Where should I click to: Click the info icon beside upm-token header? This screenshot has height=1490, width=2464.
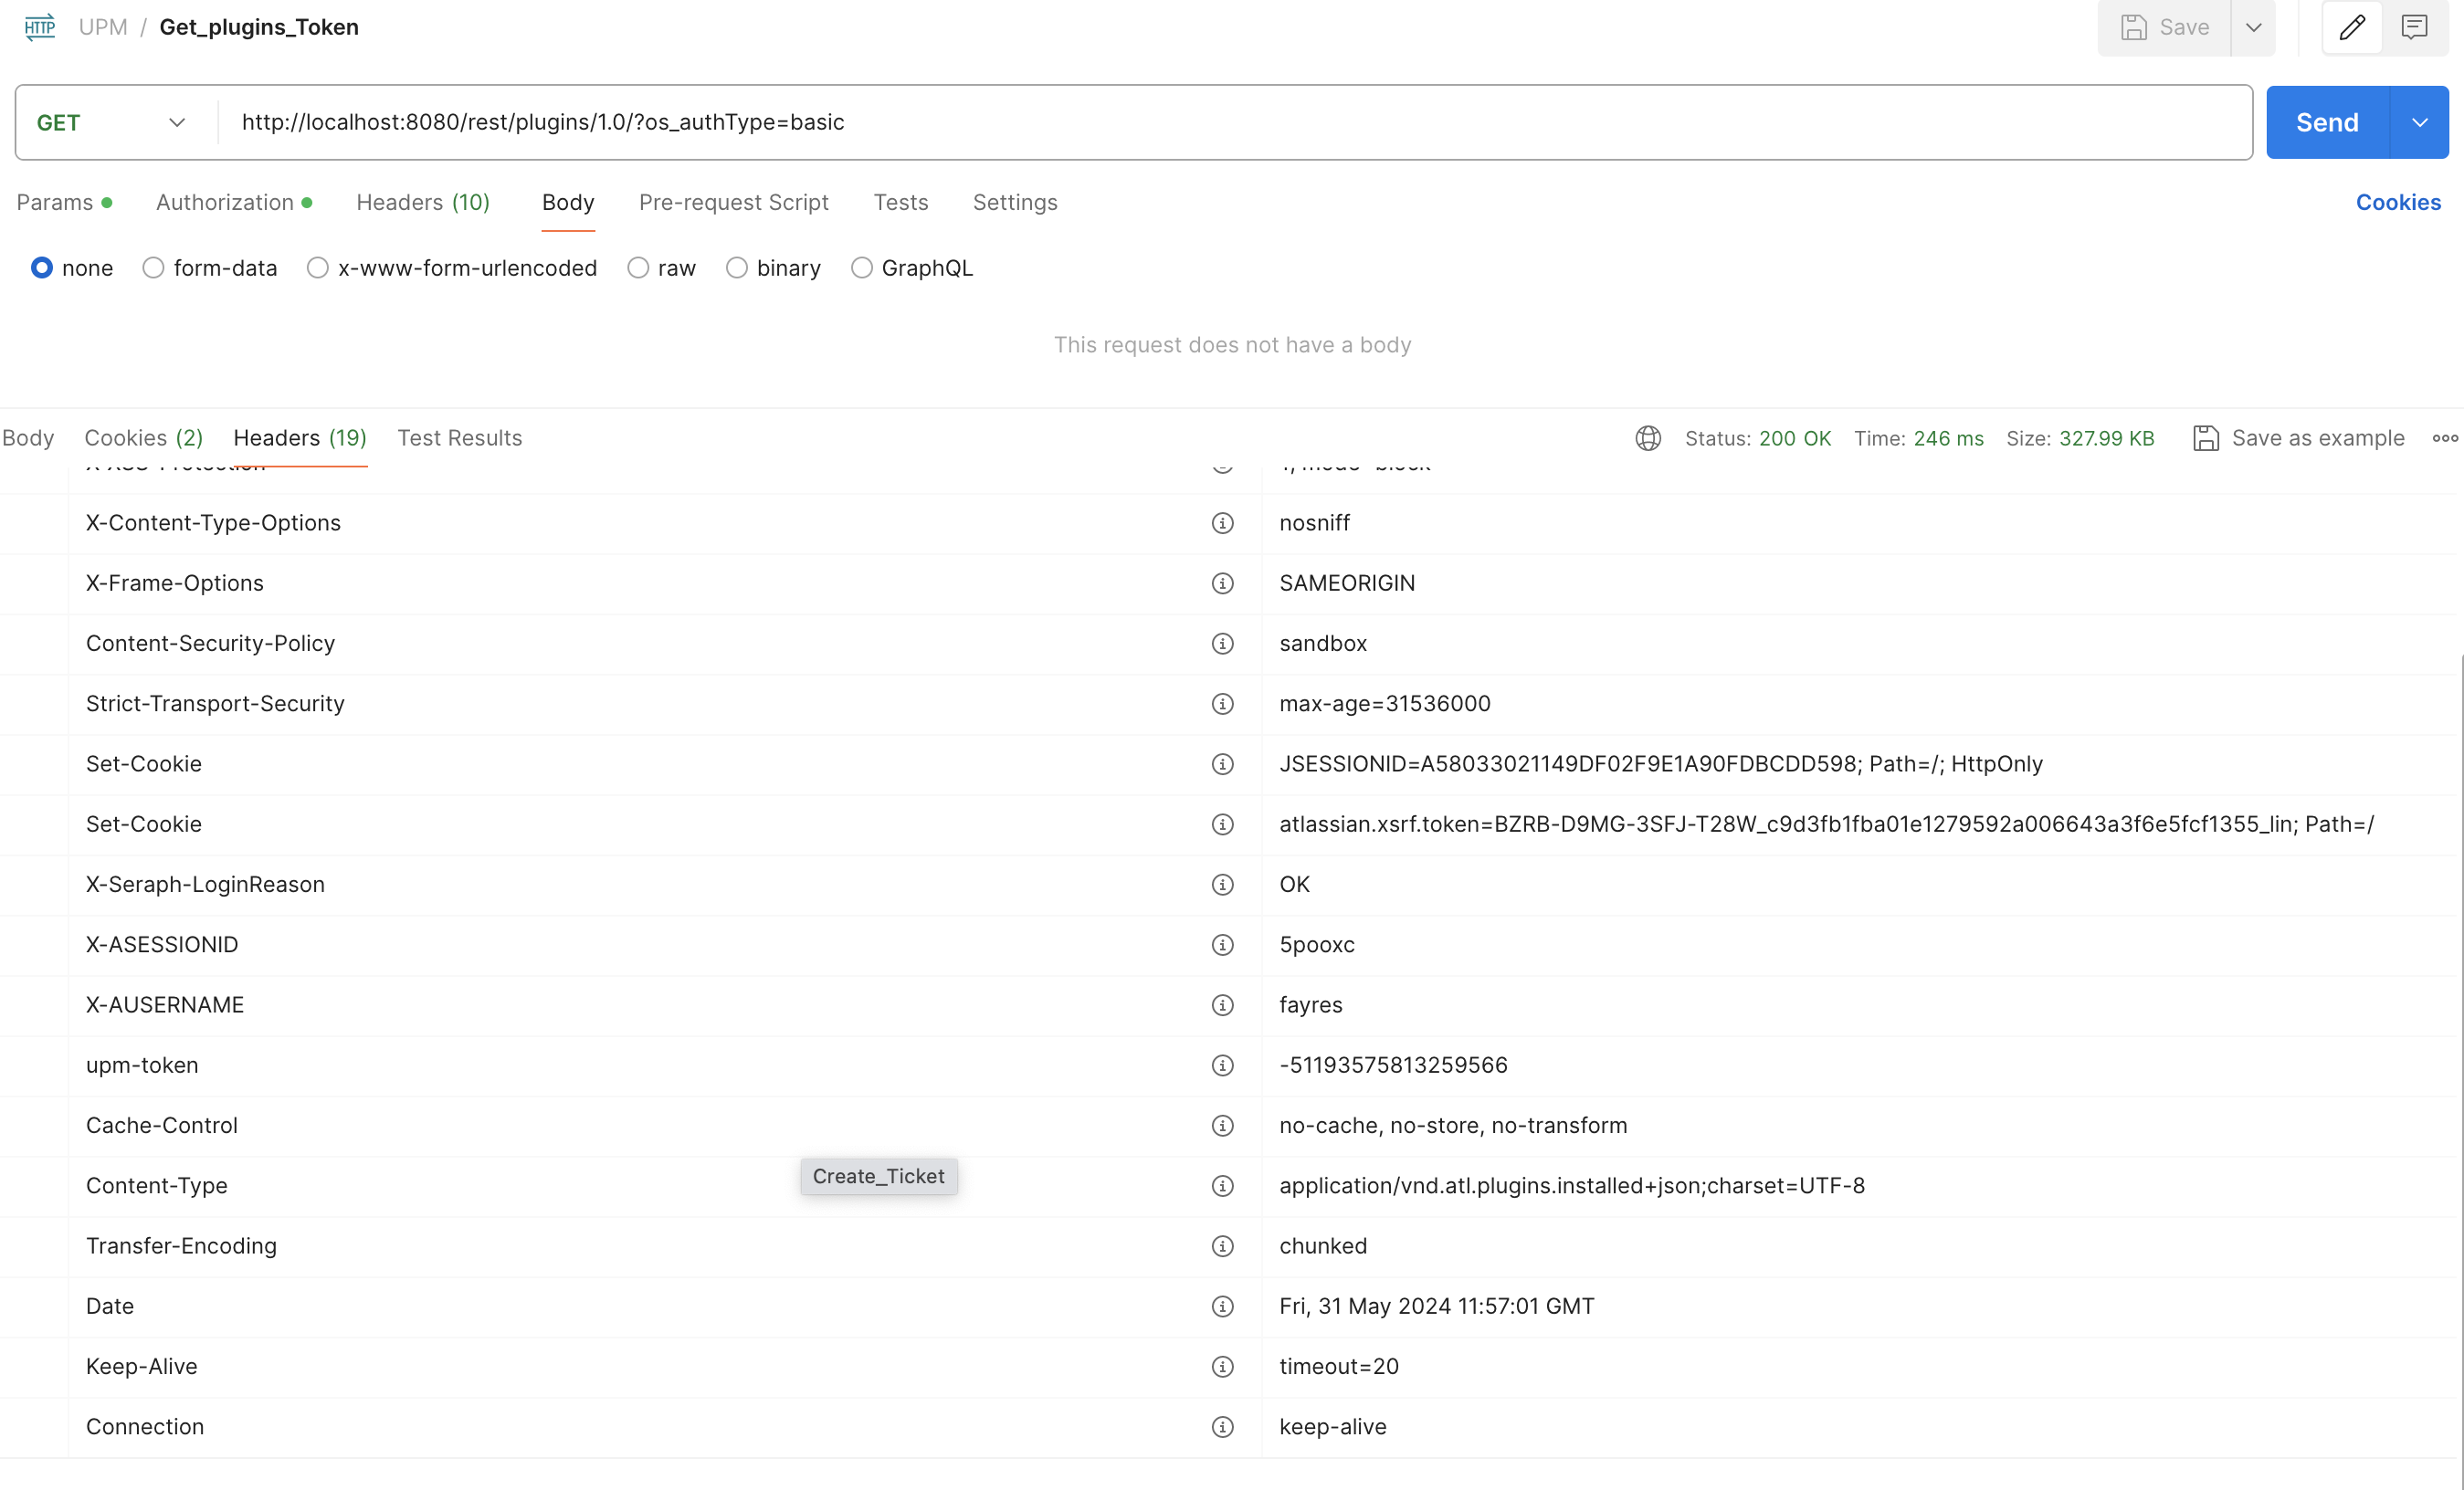1223,1065
